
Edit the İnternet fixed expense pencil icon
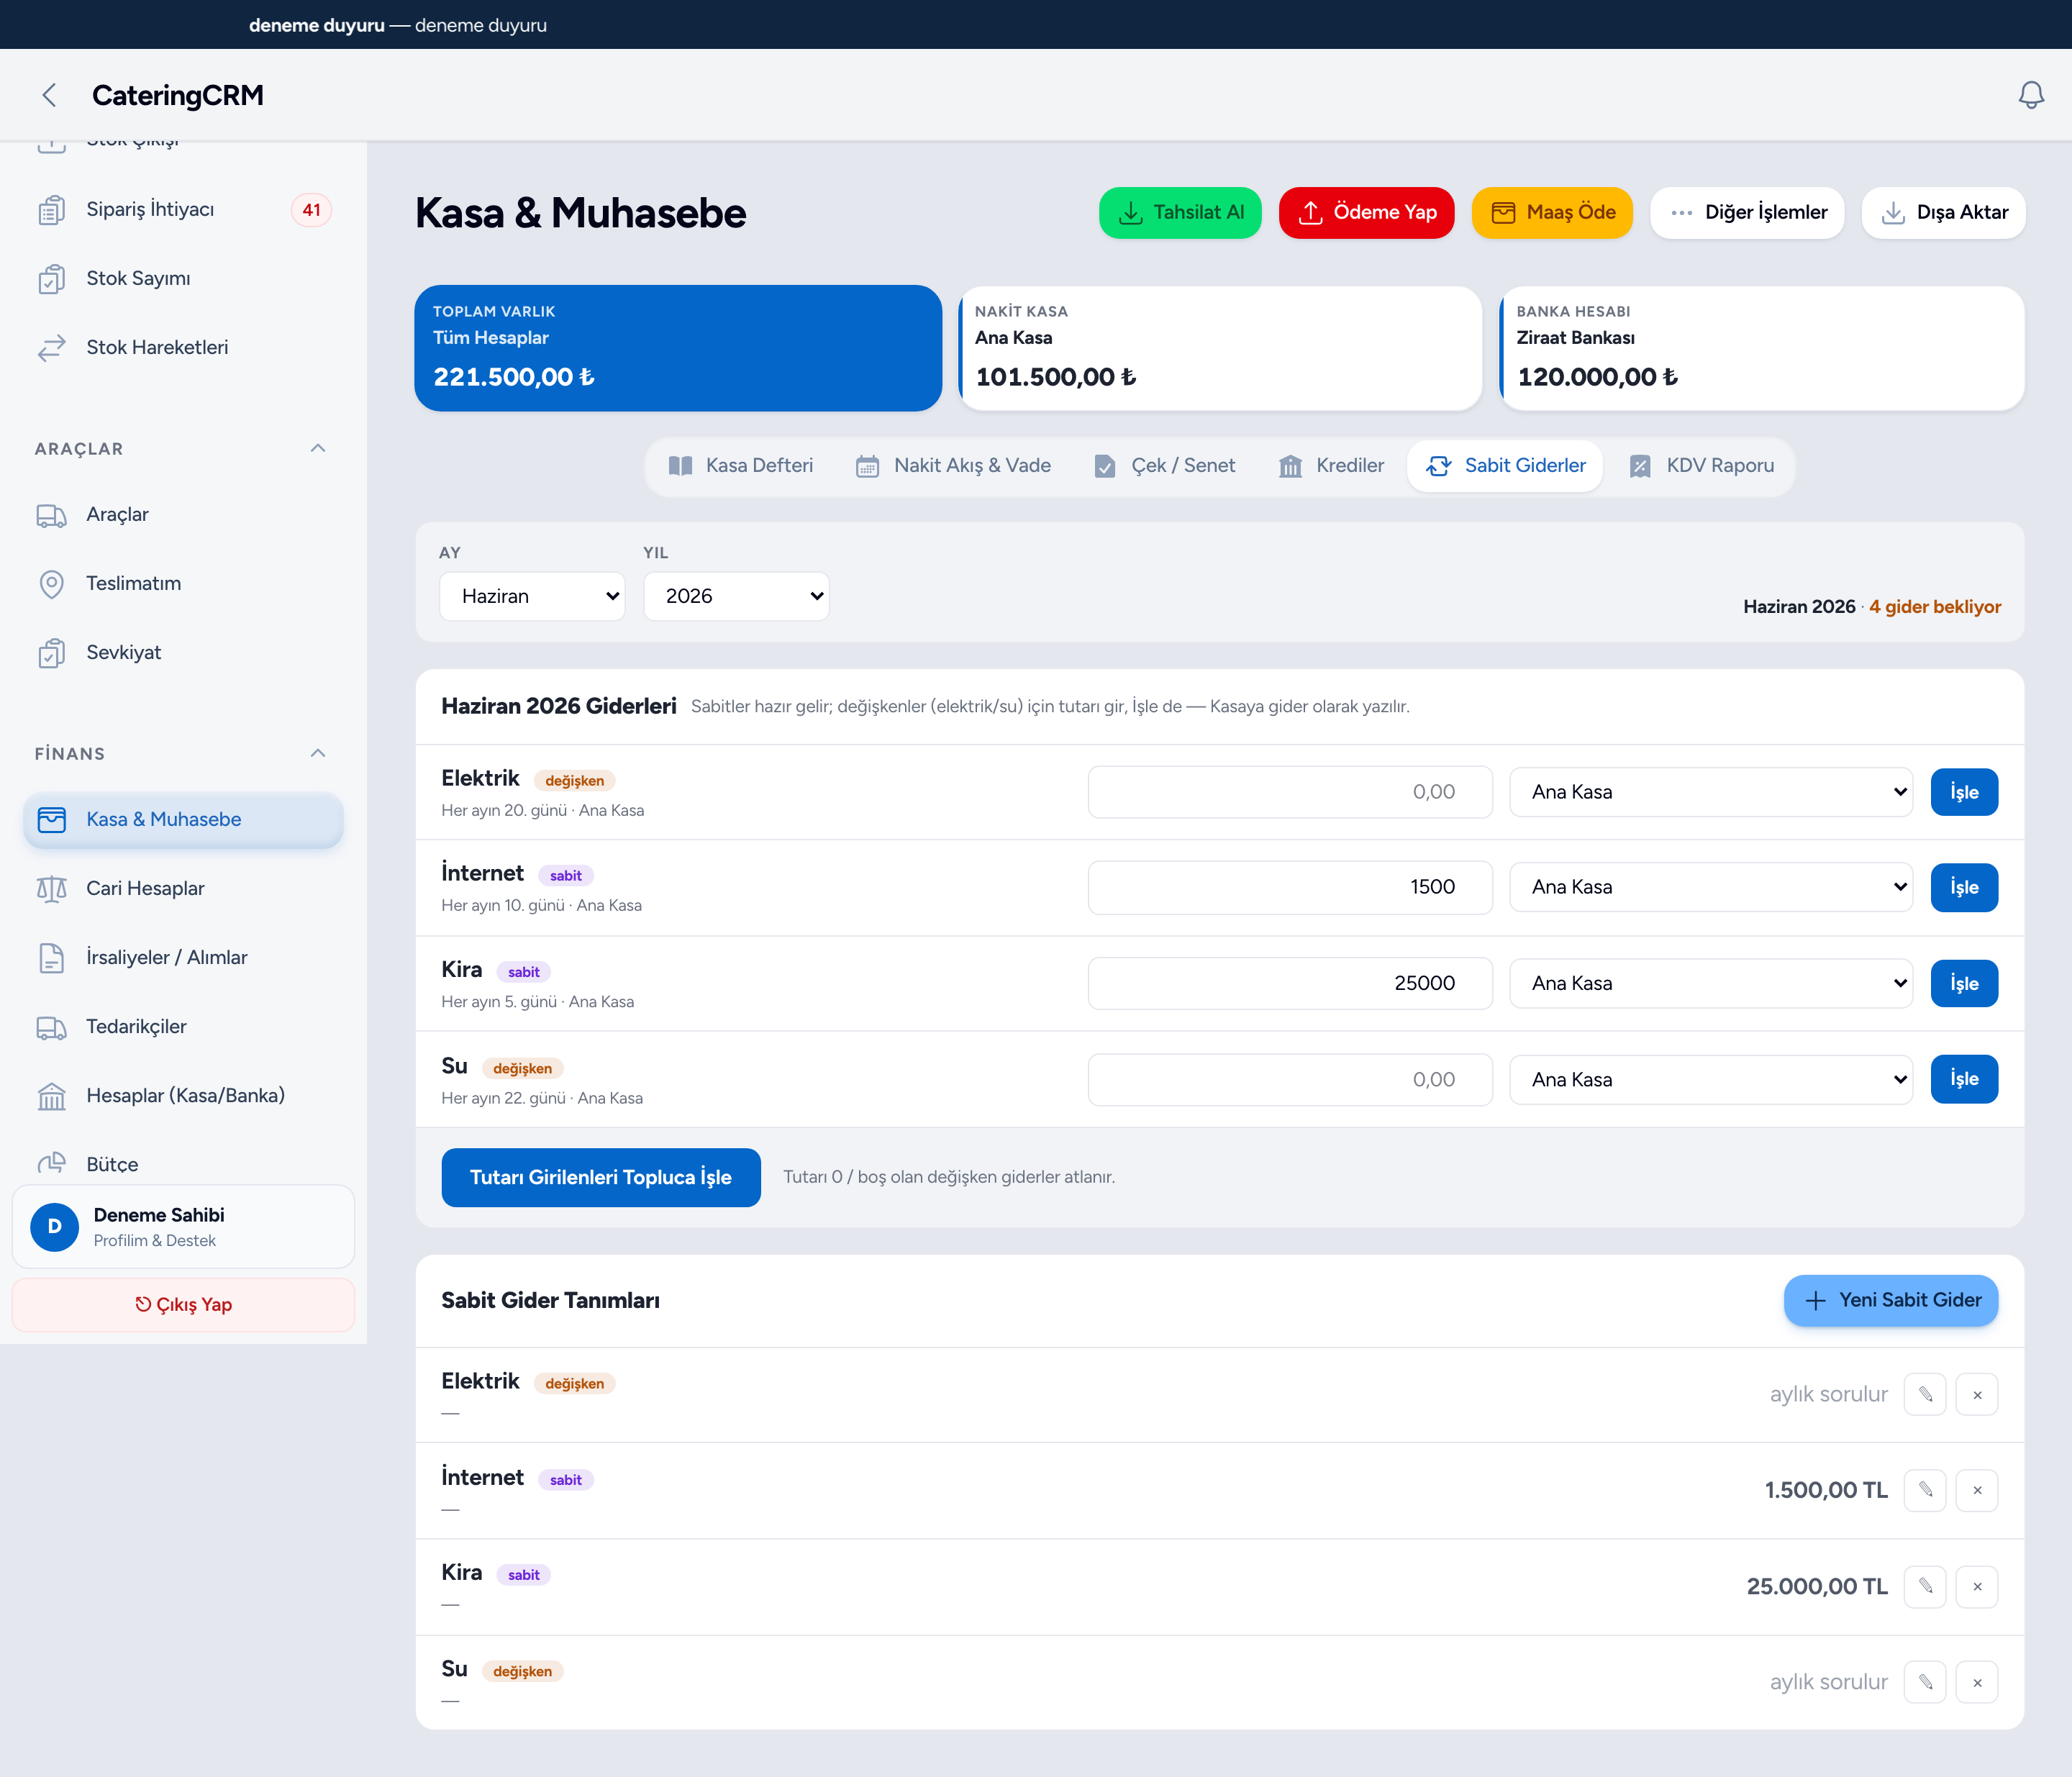pyautogui.click(x=1925, y=1490)
